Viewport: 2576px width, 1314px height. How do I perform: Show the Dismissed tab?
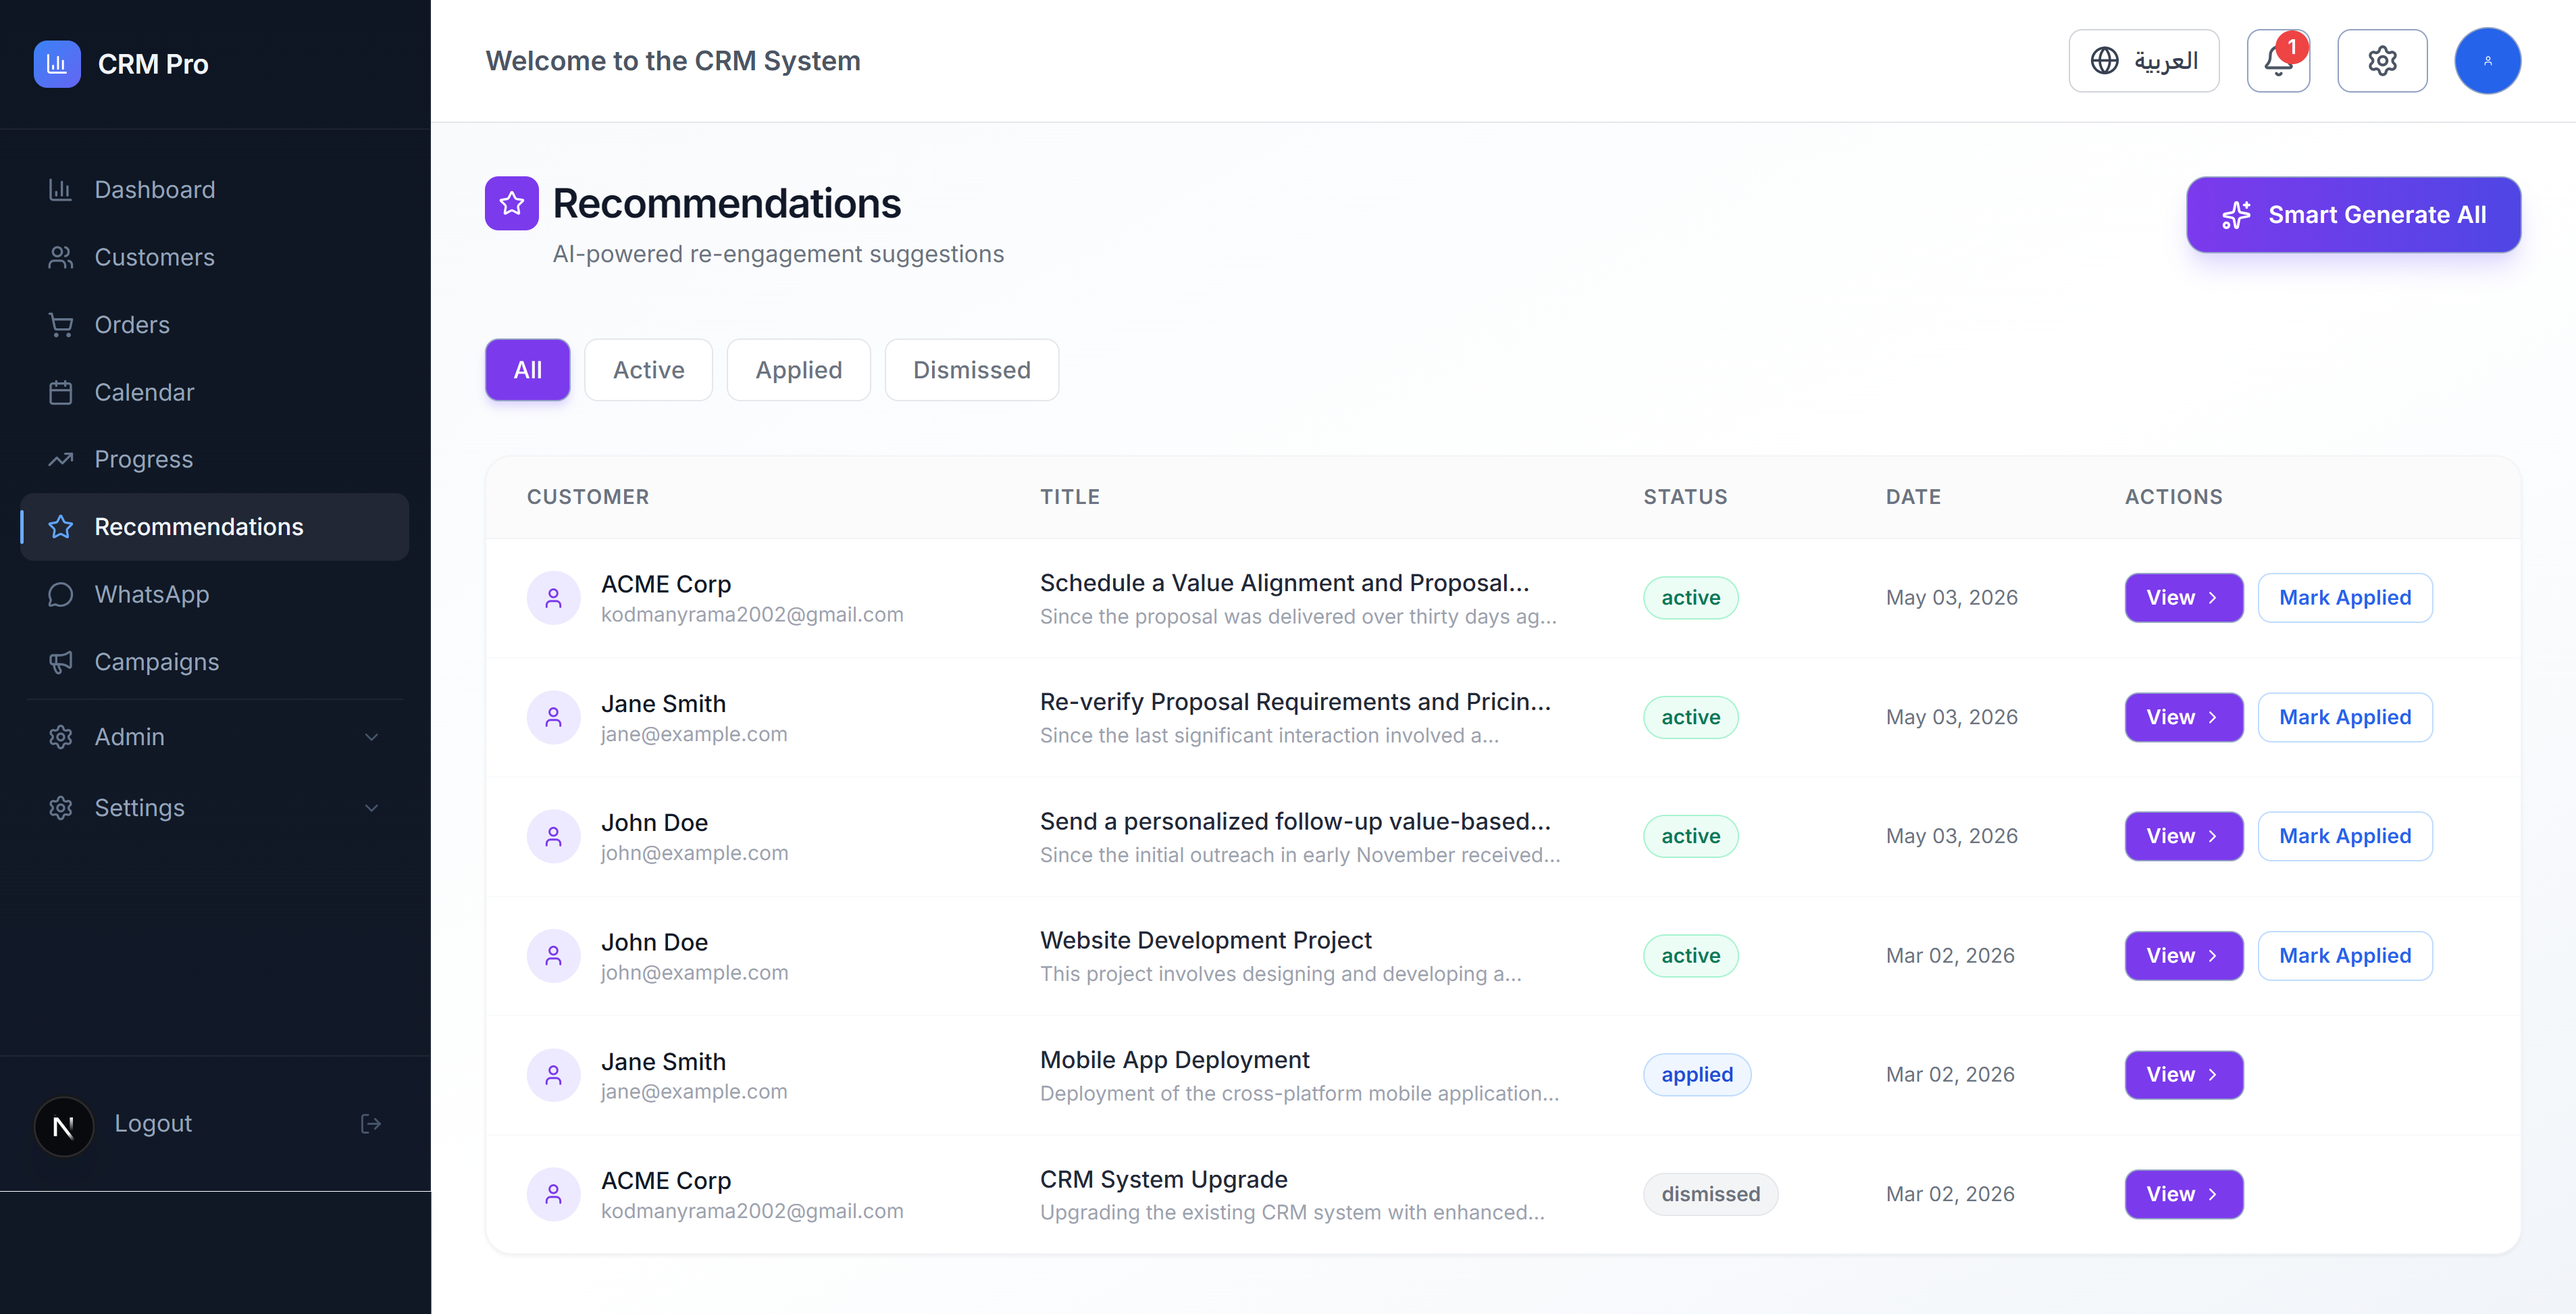[972, 370]
